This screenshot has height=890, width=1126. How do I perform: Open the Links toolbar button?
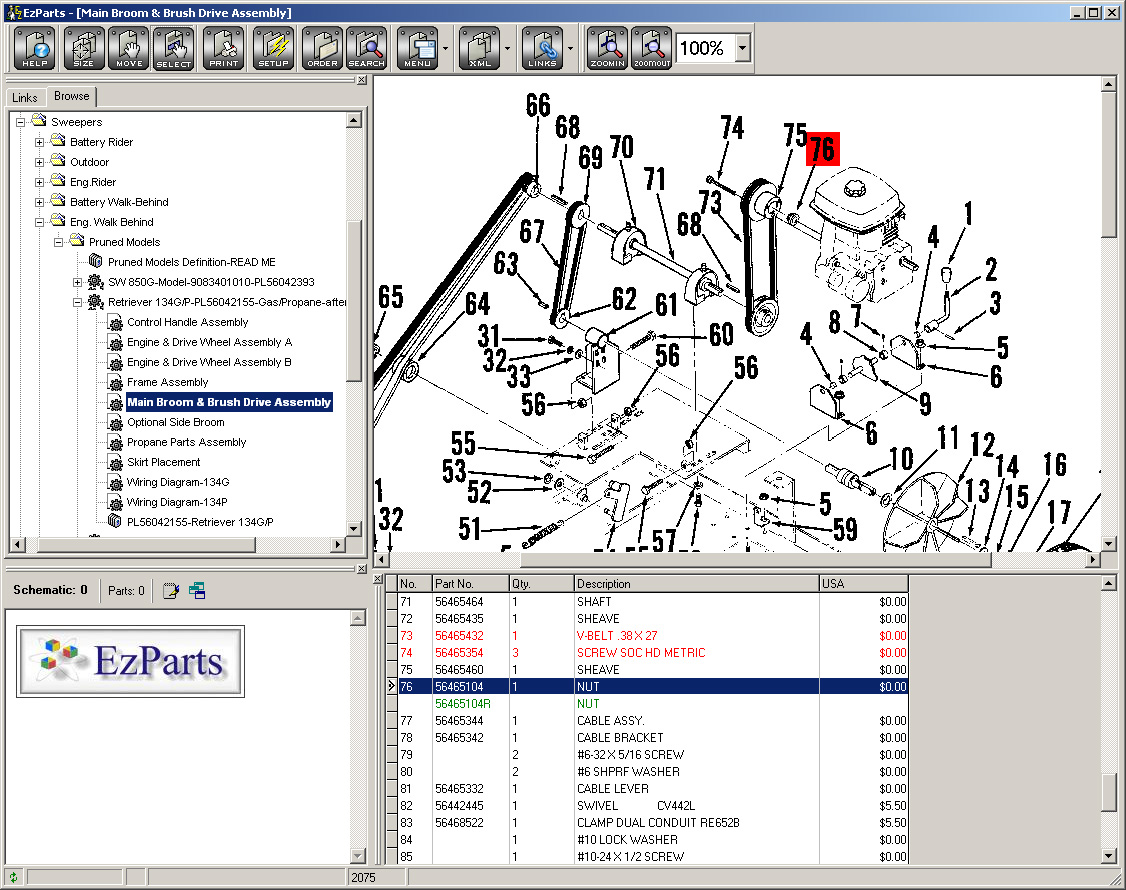[x=542, y=48]
